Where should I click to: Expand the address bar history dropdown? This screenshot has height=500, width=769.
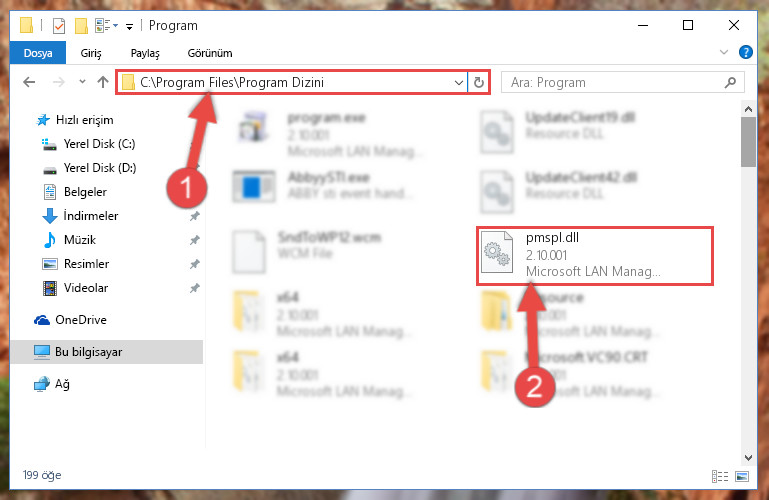(459, 82)
